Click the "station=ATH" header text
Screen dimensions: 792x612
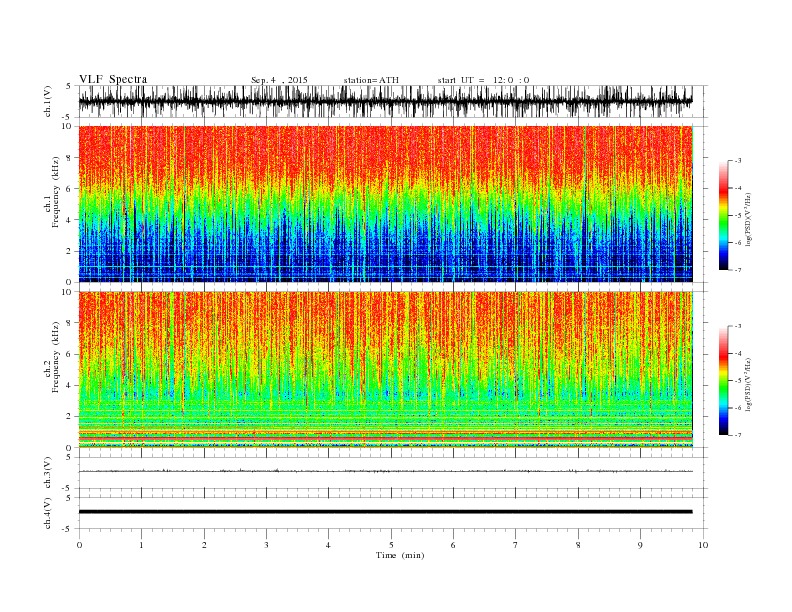[371, 80]
